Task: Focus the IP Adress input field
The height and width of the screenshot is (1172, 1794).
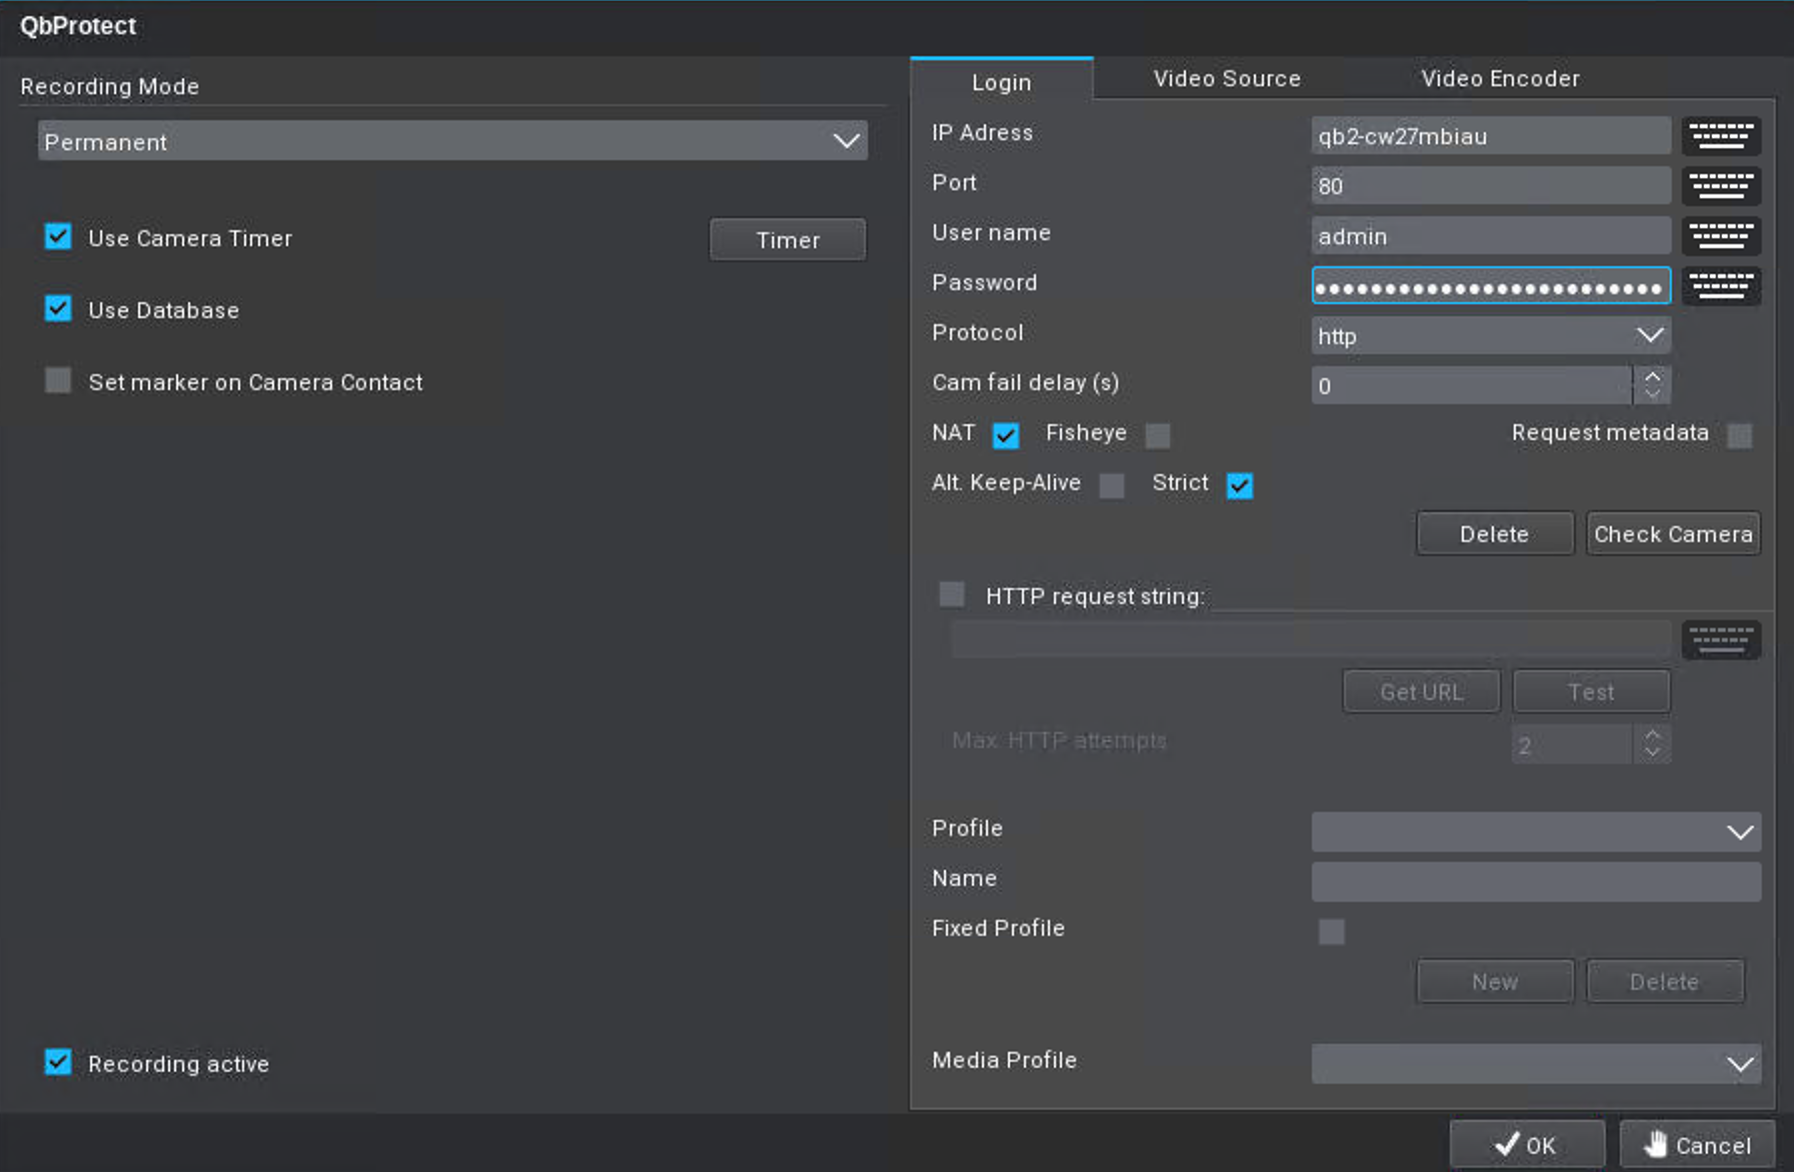Action: pos(1491,136)
